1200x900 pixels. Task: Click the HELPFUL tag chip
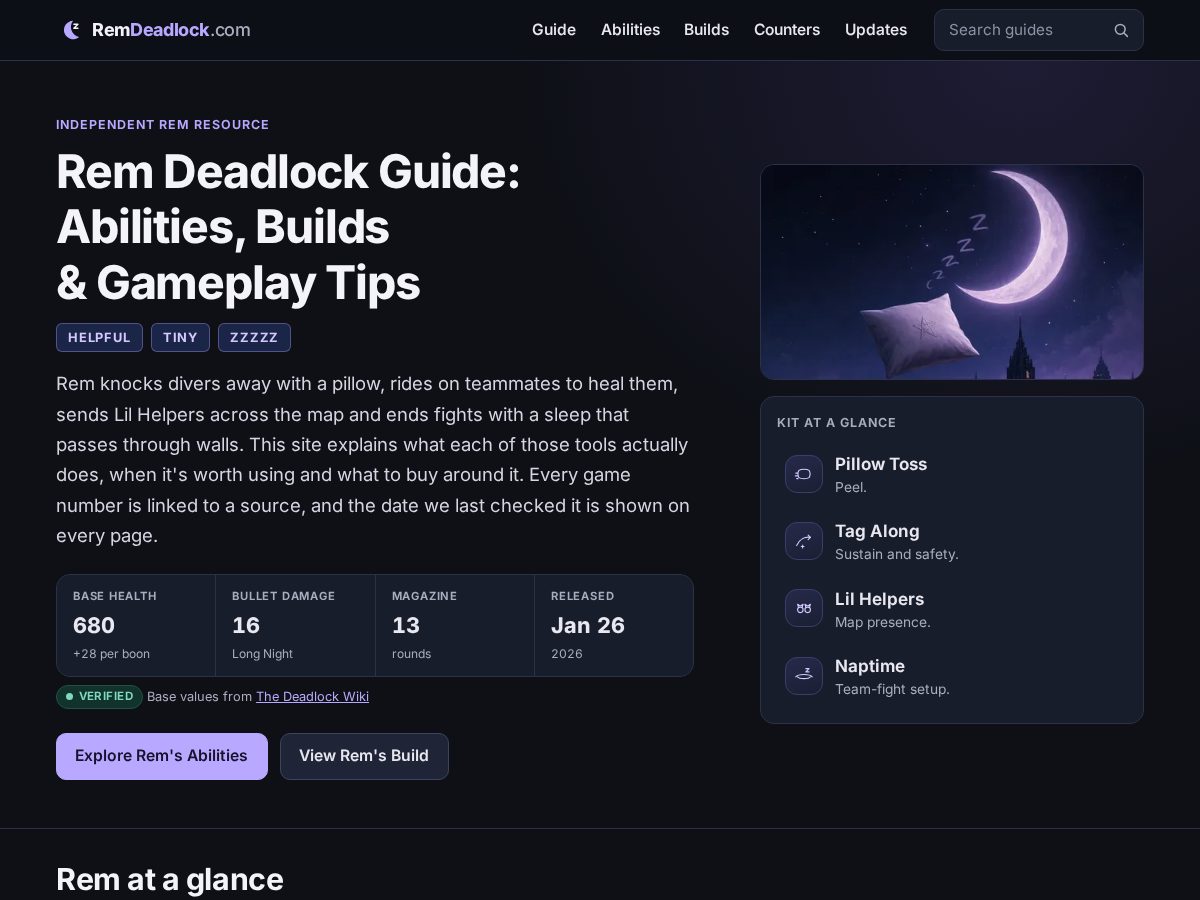pyautogui.click(x=99, y=338)
